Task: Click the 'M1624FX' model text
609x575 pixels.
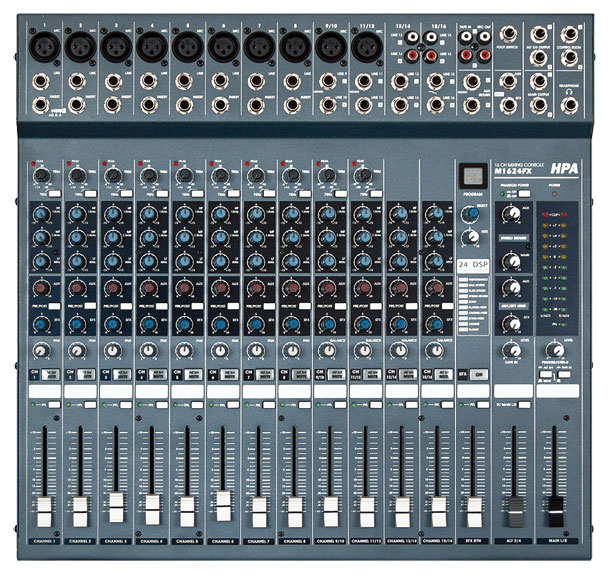Action: click(x=513, y=171)
